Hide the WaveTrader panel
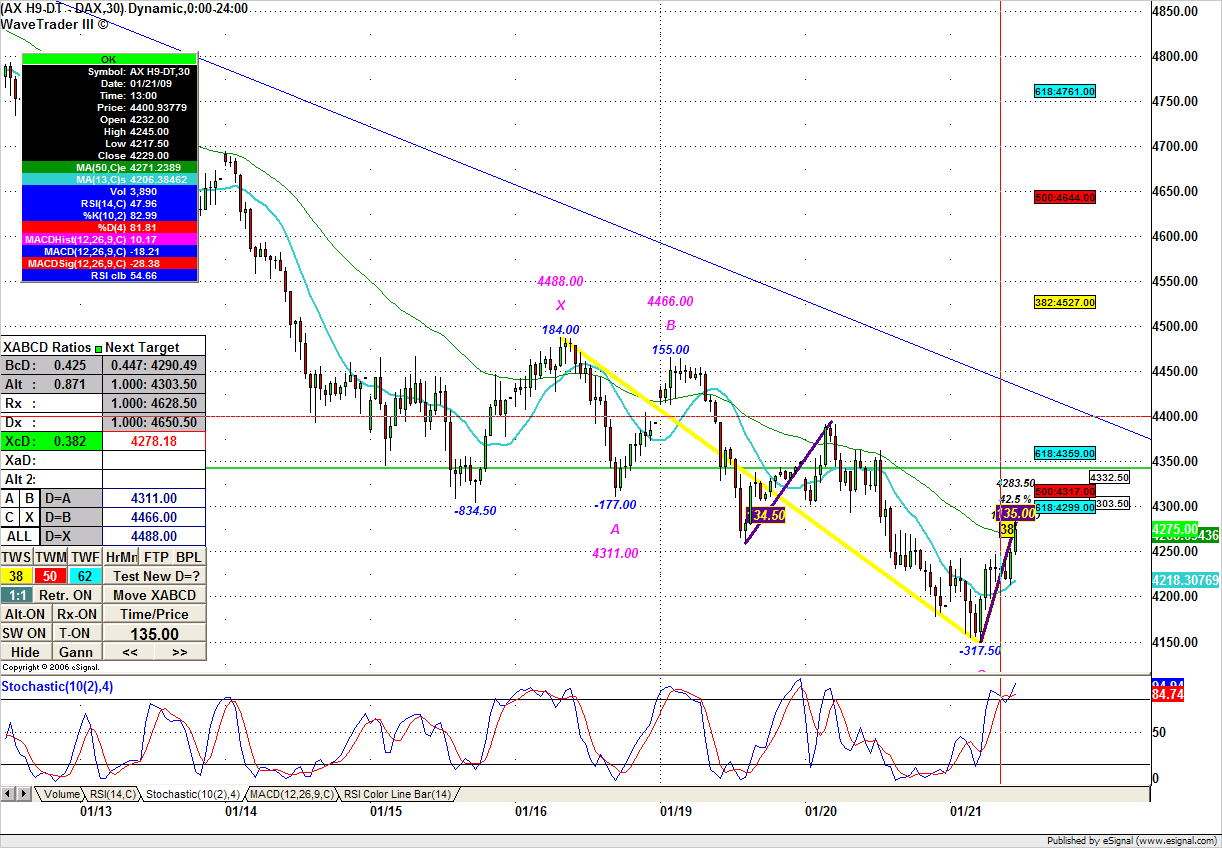1222x848 pixels. click(x=25, y=652)
